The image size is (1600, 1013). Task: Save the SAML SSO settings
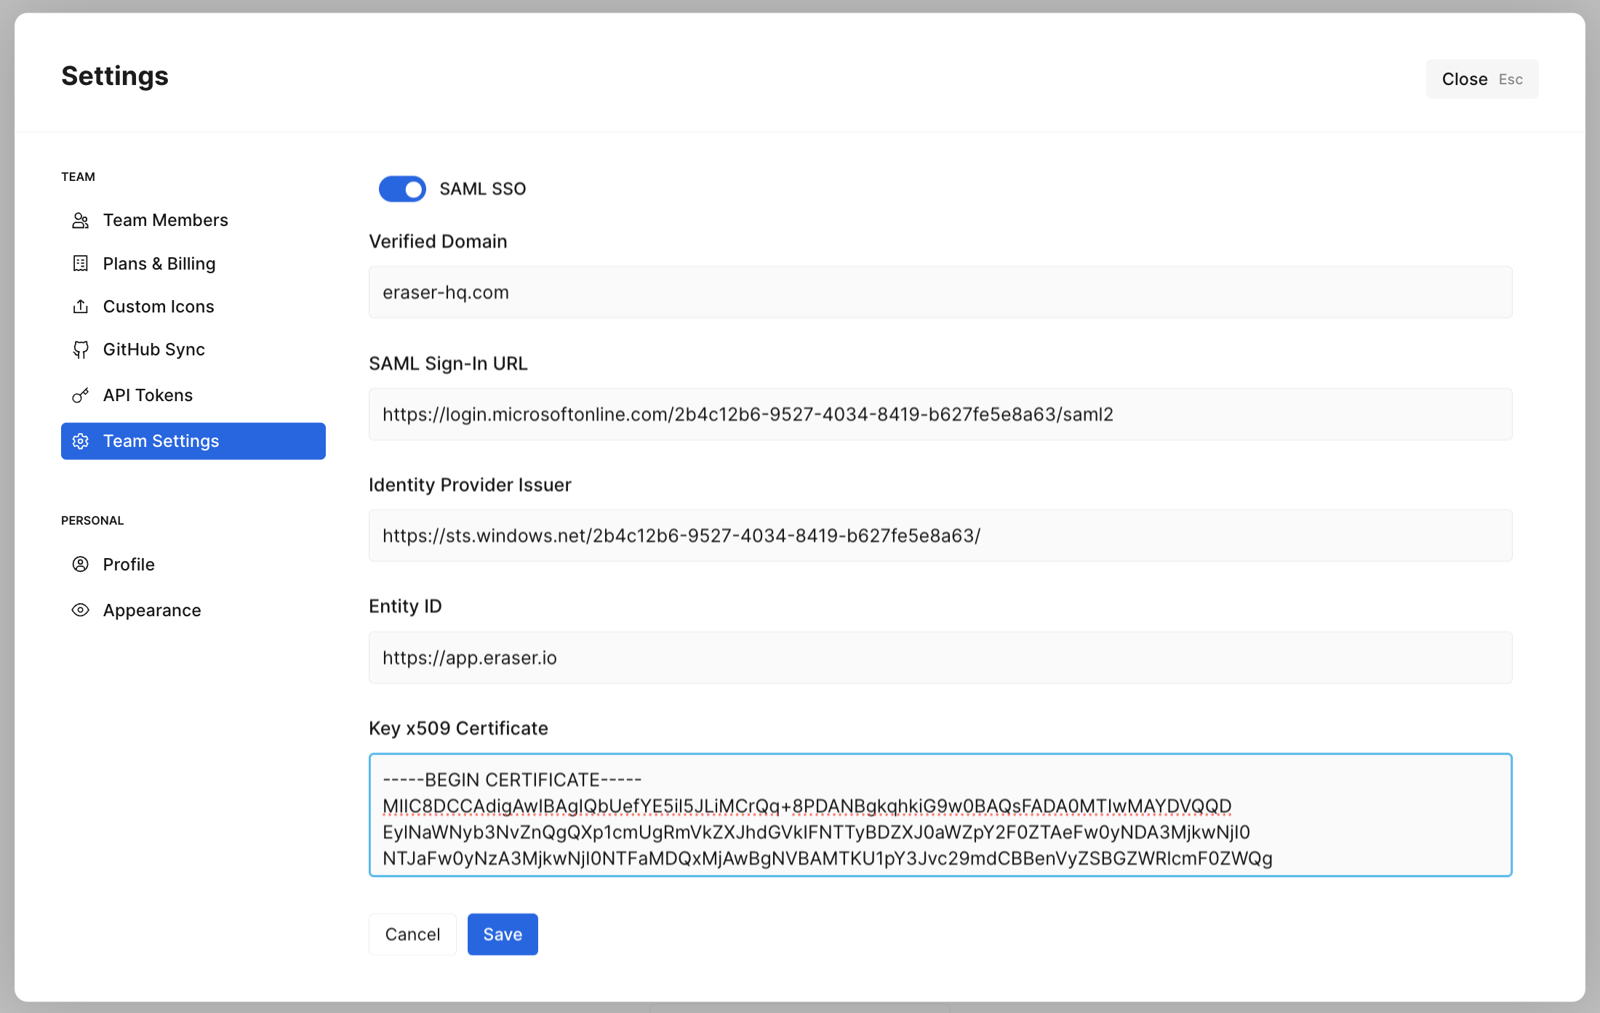coord(502,934)
